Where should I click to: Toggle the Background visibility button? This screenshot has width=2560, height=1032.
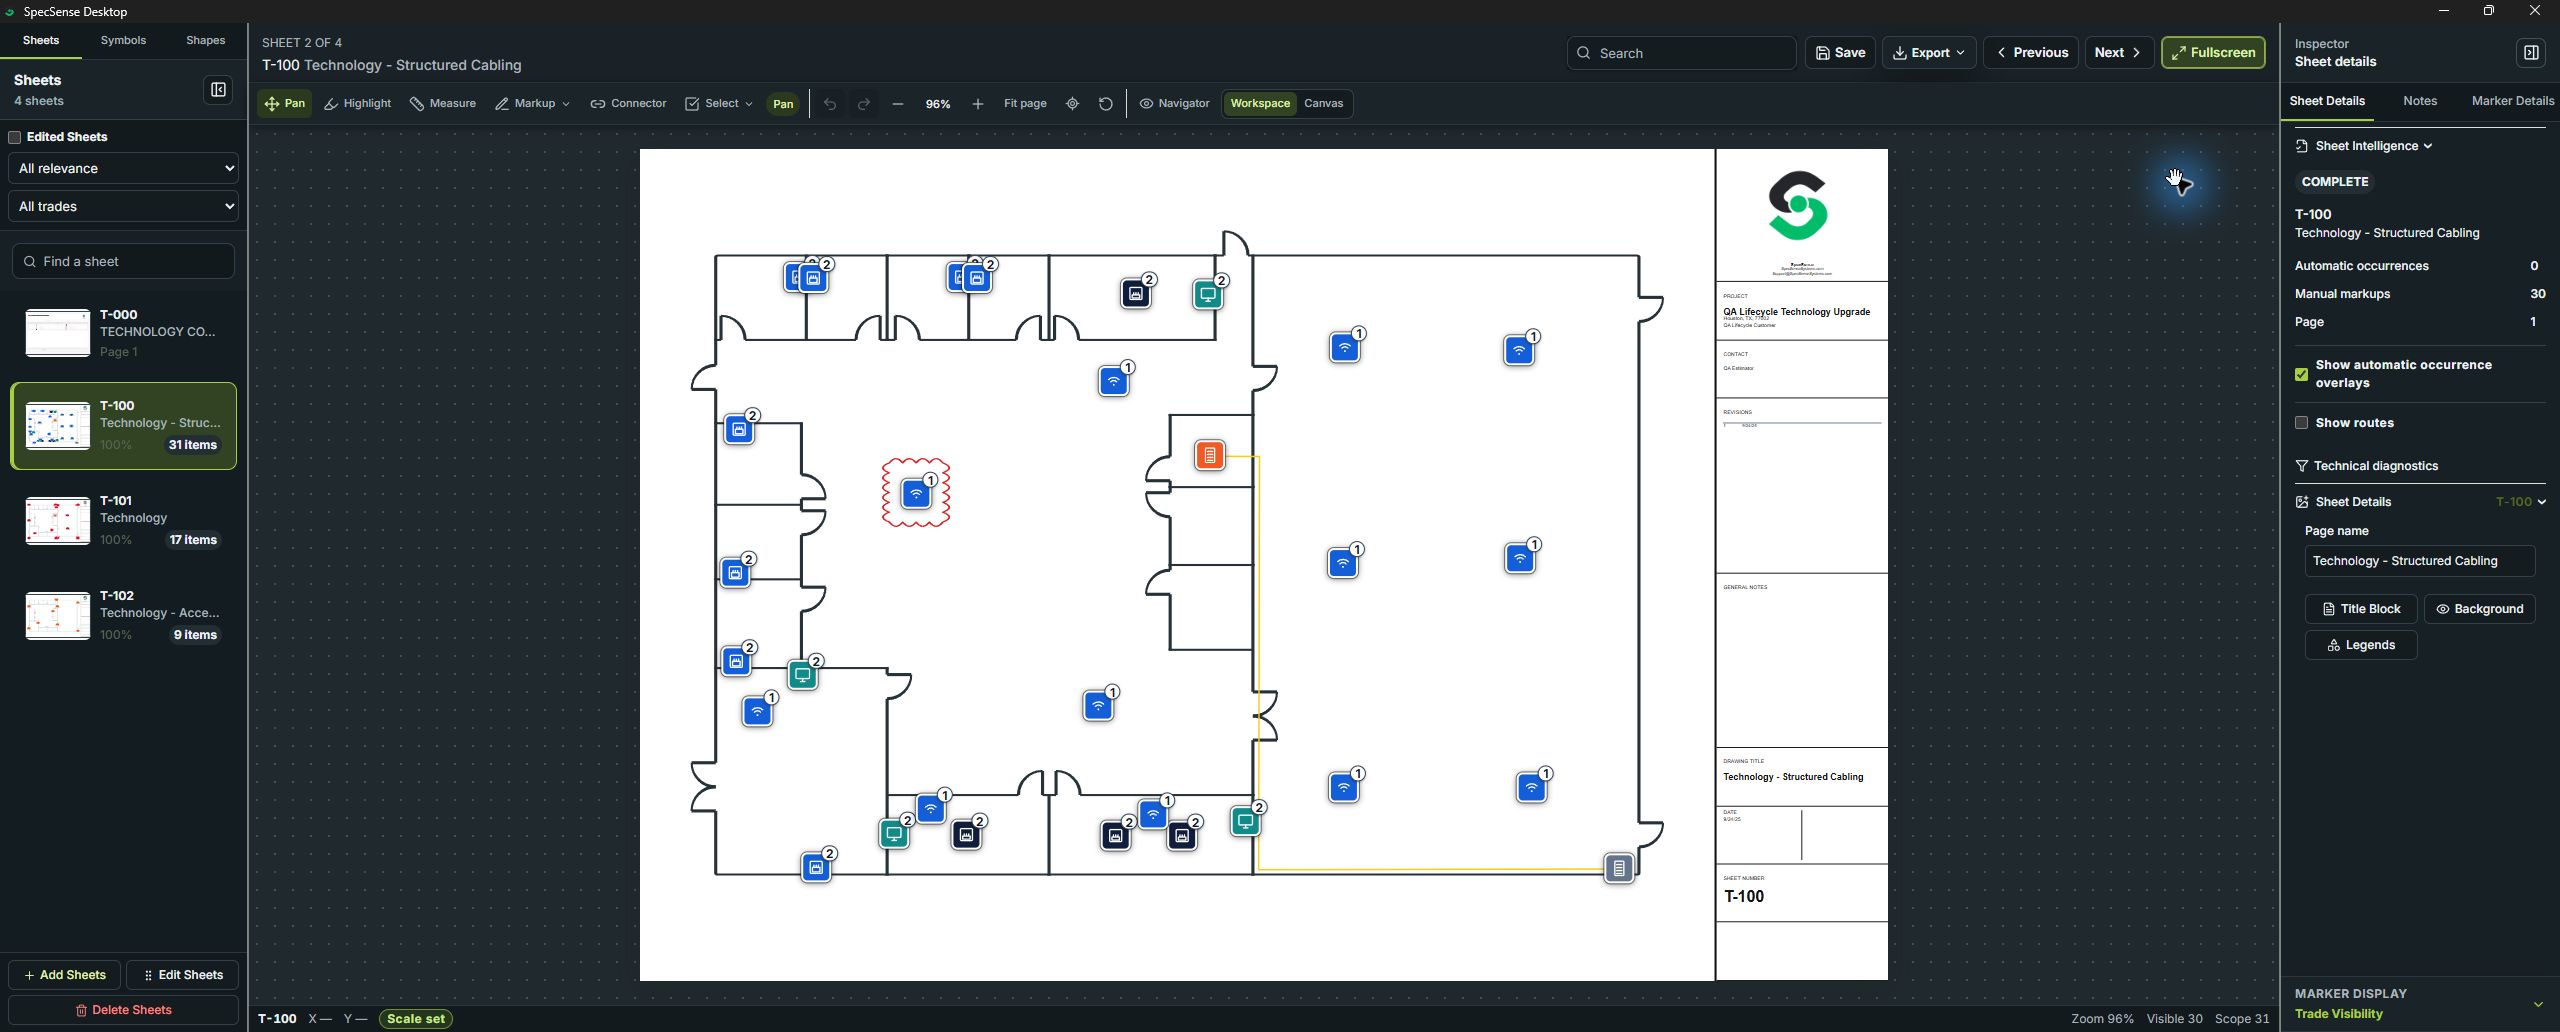[x=2479, y=609]
